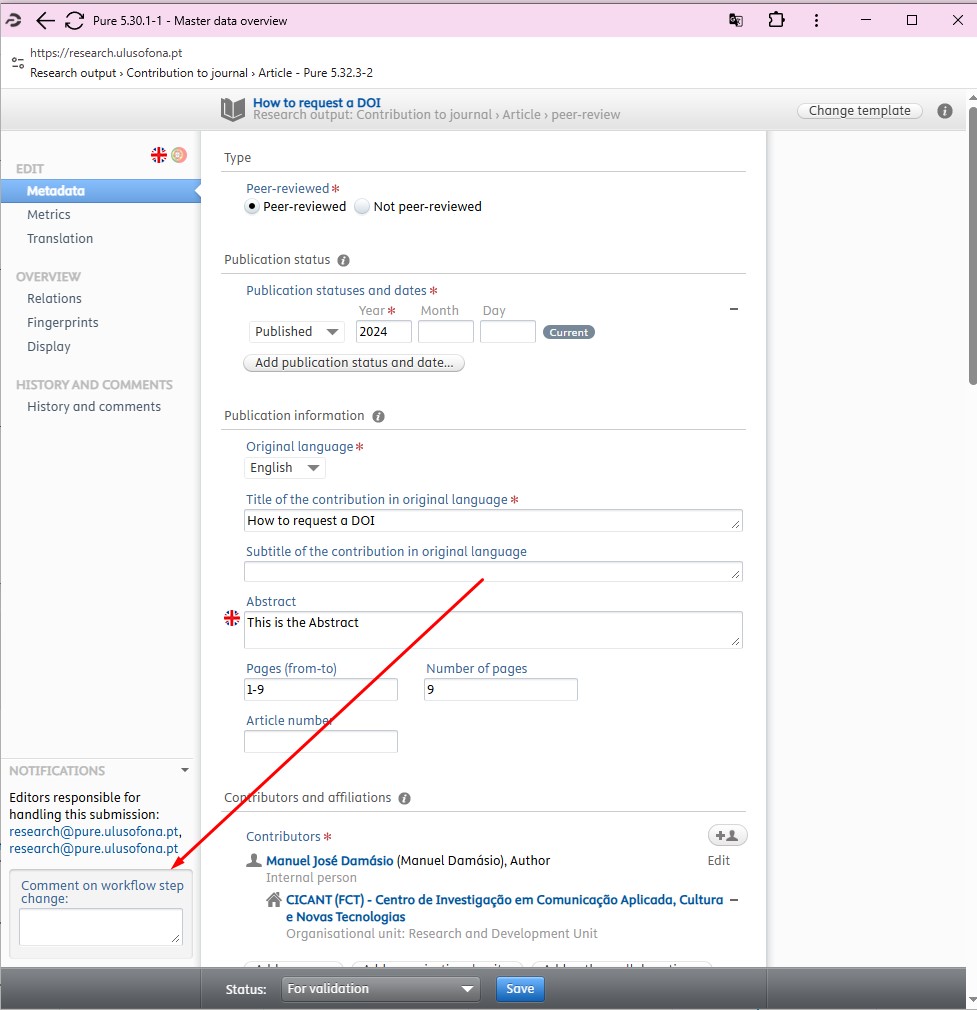The height and width of the screenshot is (1010, 977).
Task: Click the add person contributor icon
Action: [727, 835]
